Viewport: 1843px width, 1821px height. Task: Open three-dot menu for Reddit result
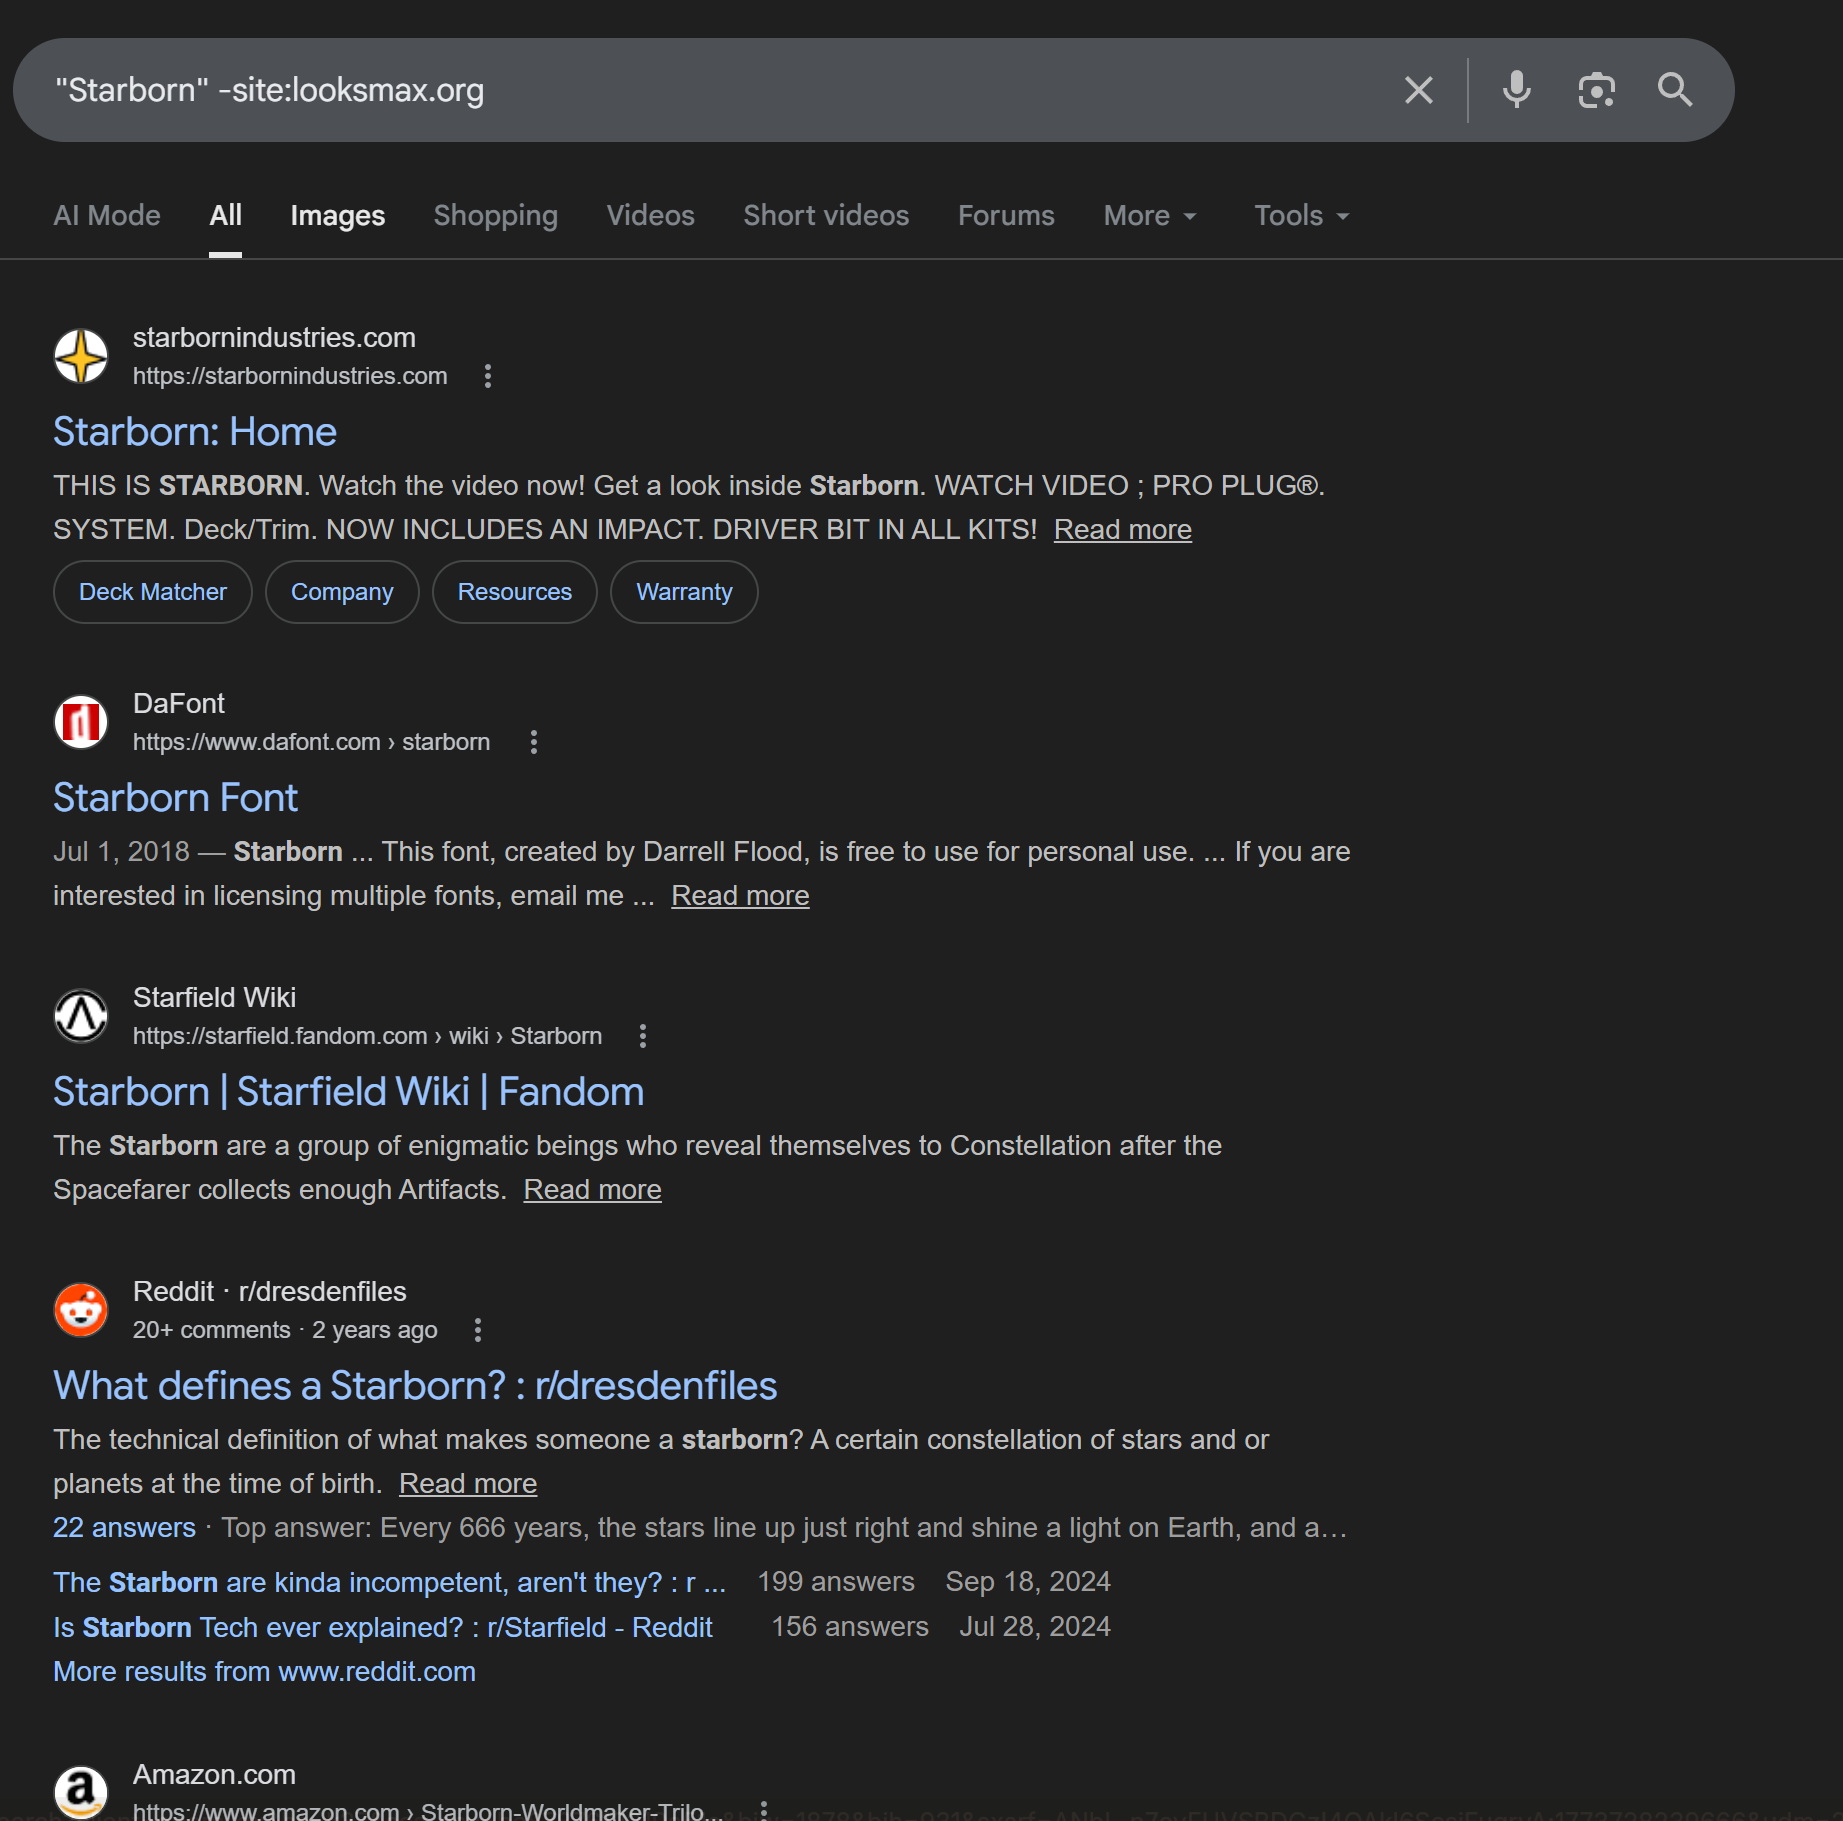pos(478,1330)
